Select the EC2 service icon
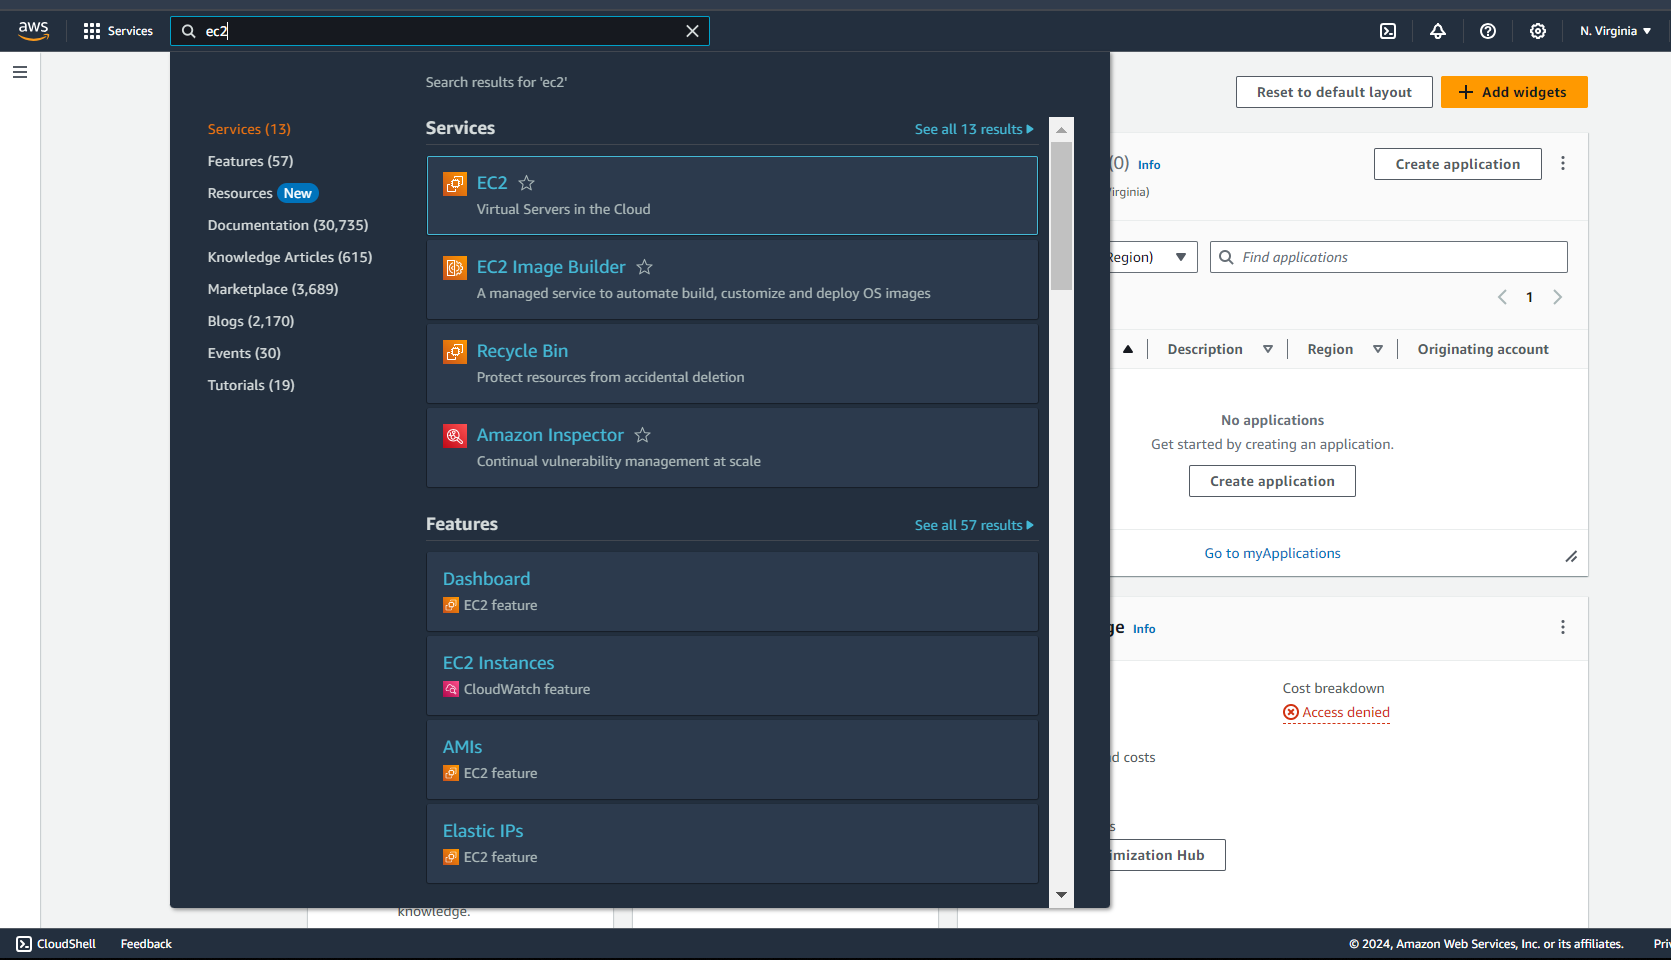This screenshot has height=960, width=1671. (x=455, y=183)
